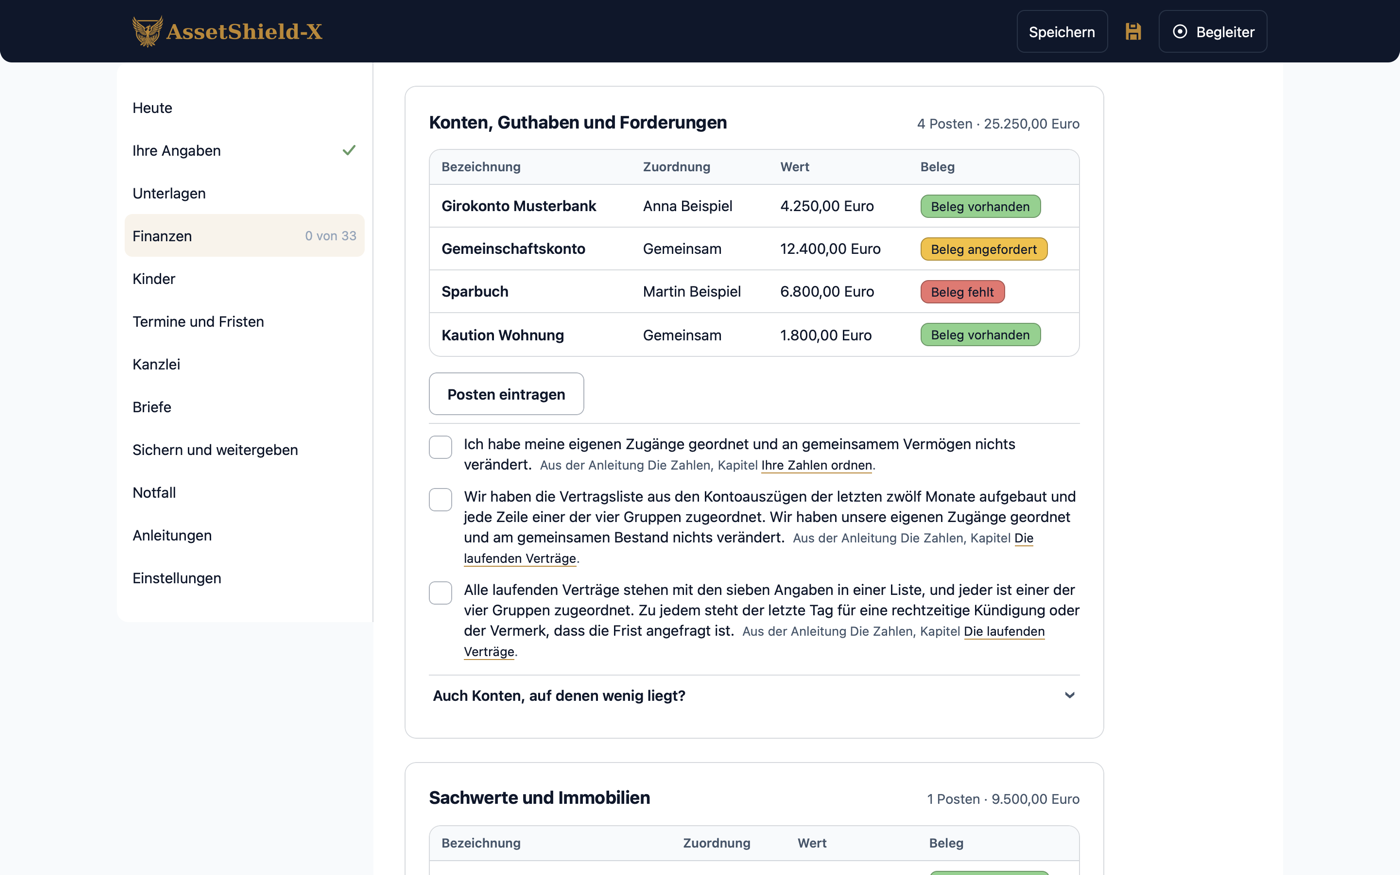The height and width of the screenshot is (875, 1400).
Task: Go to Unterlagen in the sidebar
Action: (244, 193)
